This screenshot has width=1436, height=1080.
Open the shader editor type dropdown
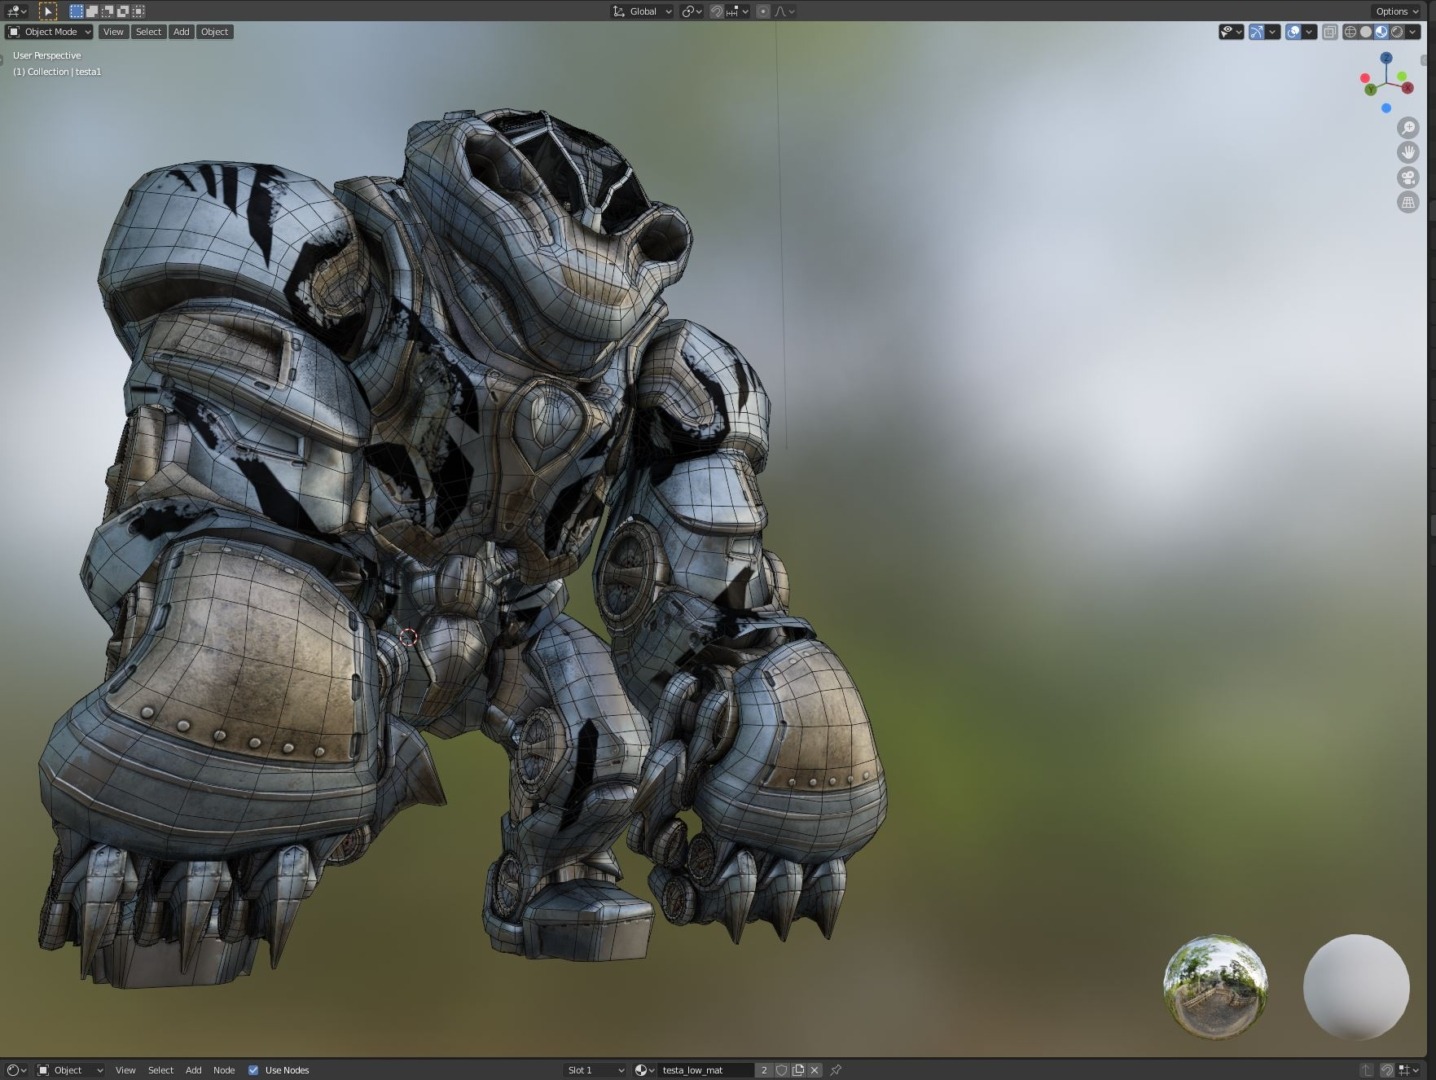pos(17,1070)
